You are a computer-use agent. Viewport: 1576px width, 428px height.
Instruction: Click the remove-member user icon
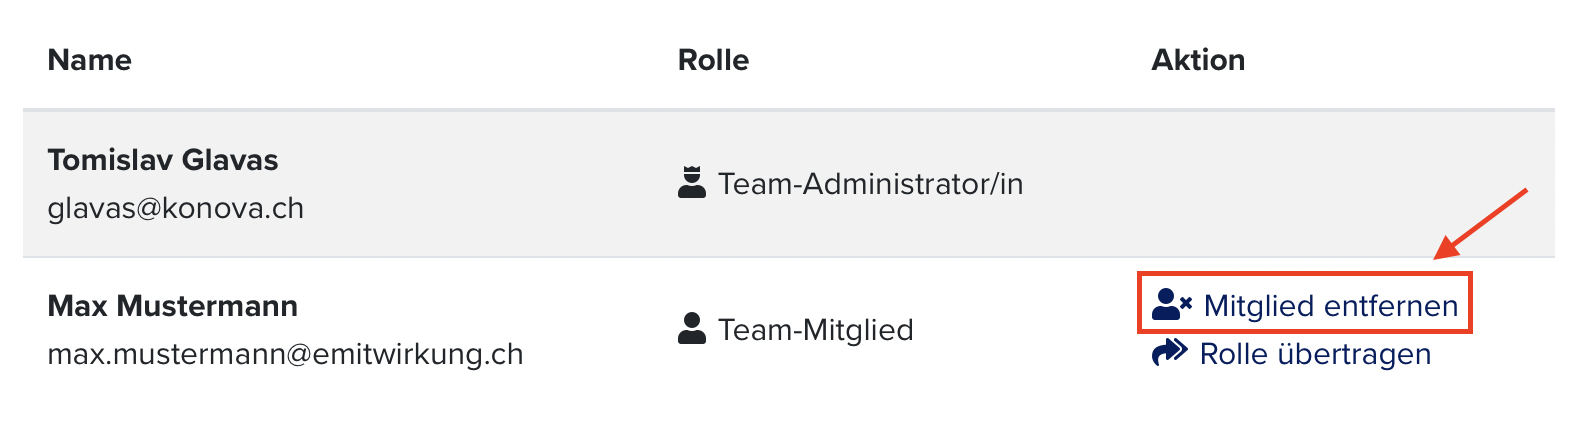pyautogui.click(x=1172, y=305)
